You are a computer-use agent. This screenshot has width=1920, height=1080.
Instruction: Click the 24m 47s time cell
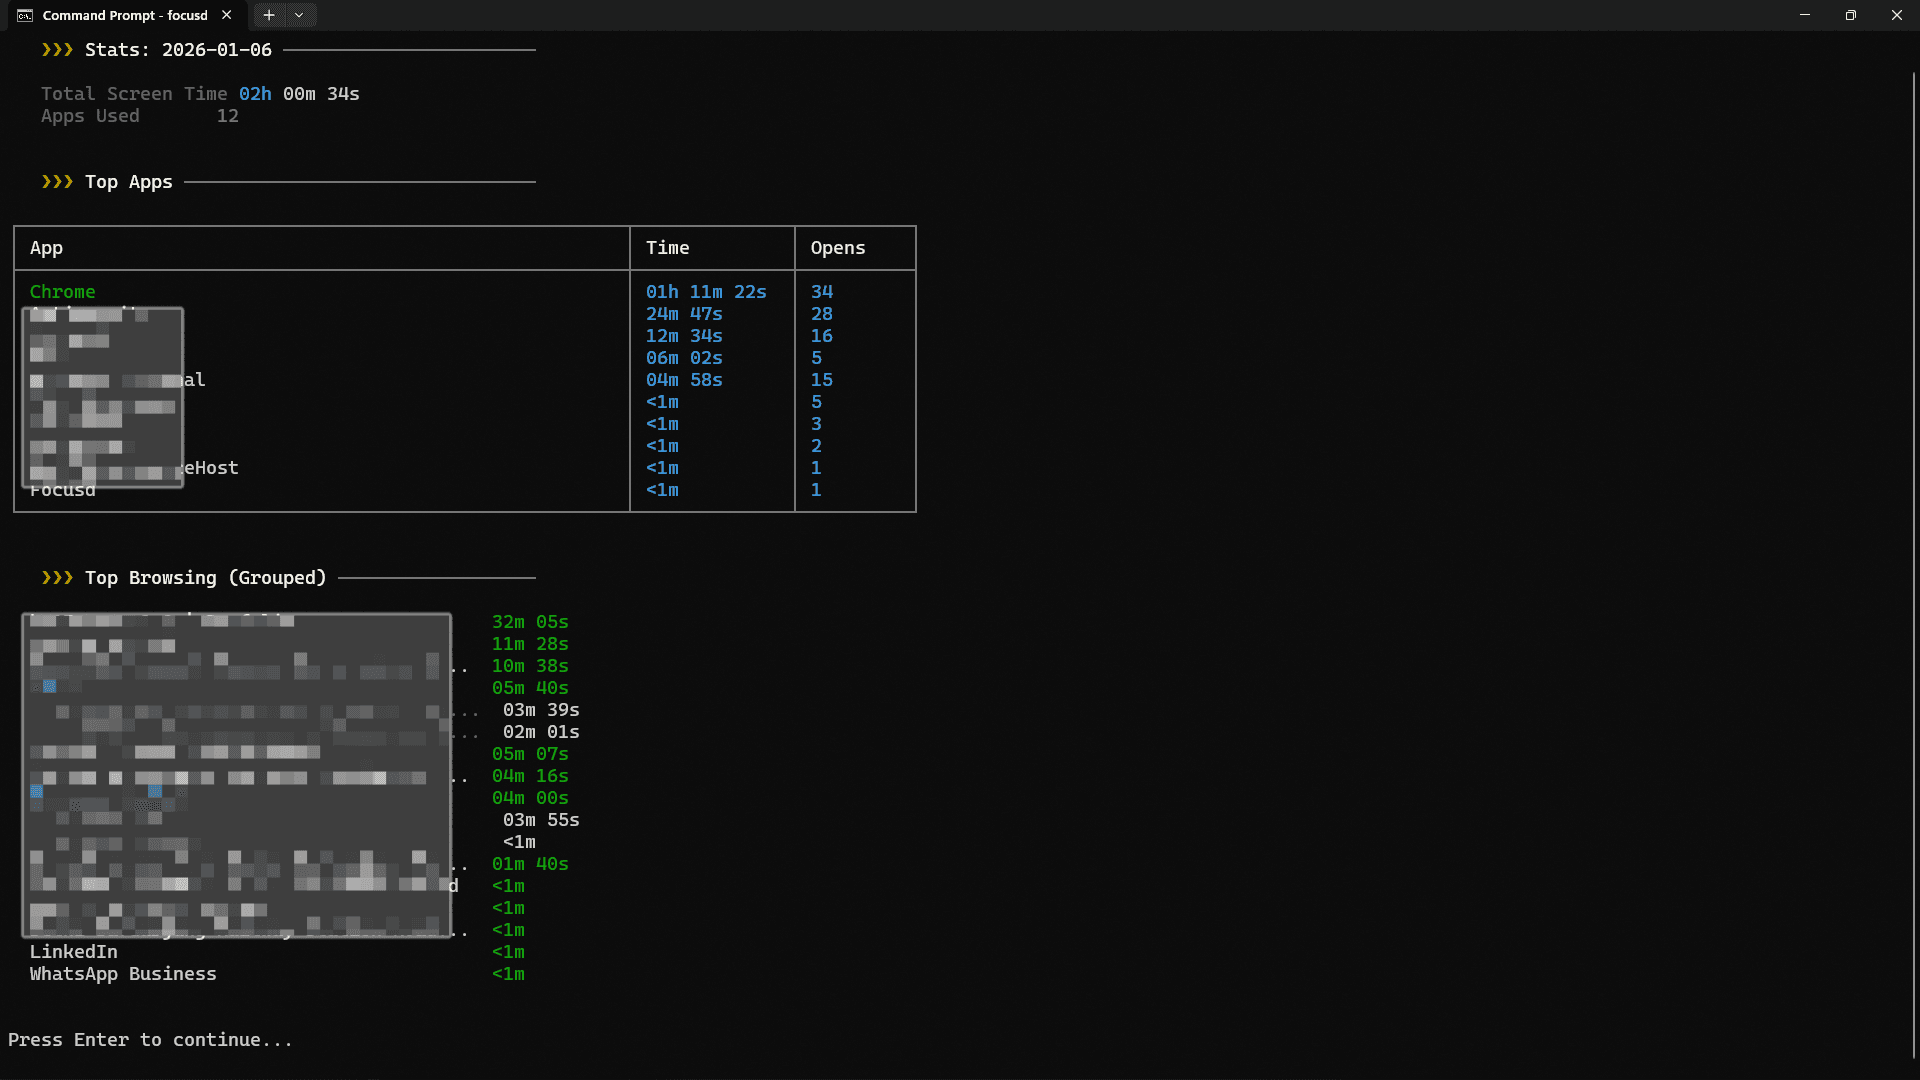point(684,314)
